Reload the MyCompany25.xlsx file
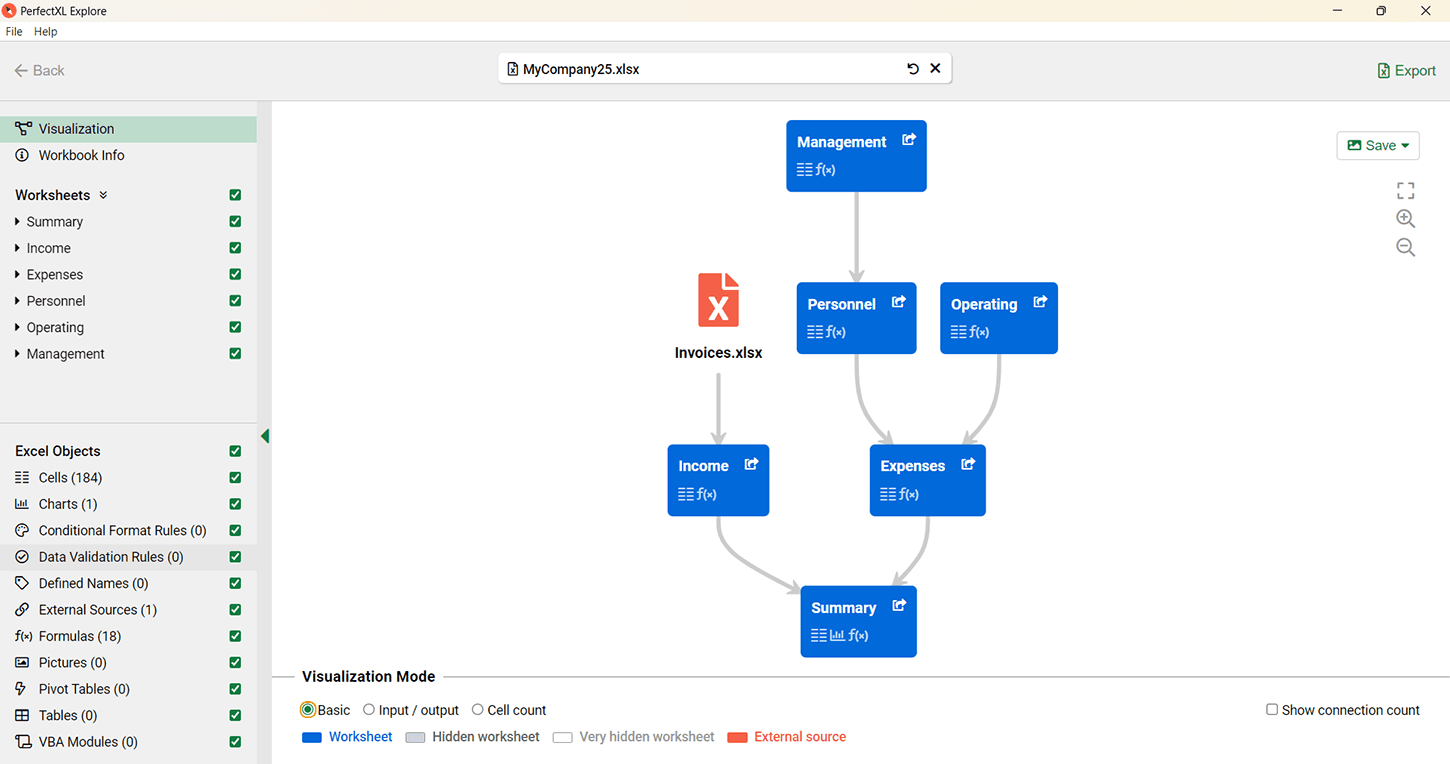Viewport: 1450px width, 764px height. click(x=912, y=69)
